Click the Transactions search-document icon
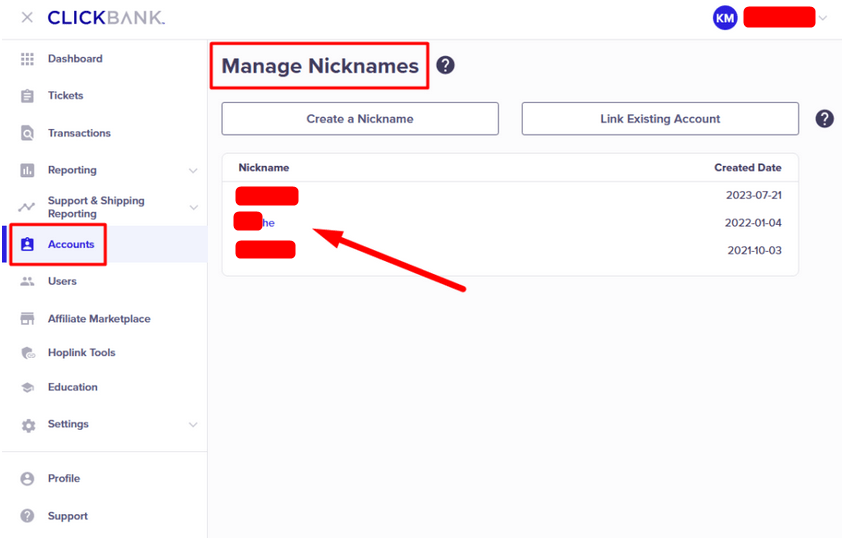The height and width of the screenshot is (540, 845). click(27, 133)
